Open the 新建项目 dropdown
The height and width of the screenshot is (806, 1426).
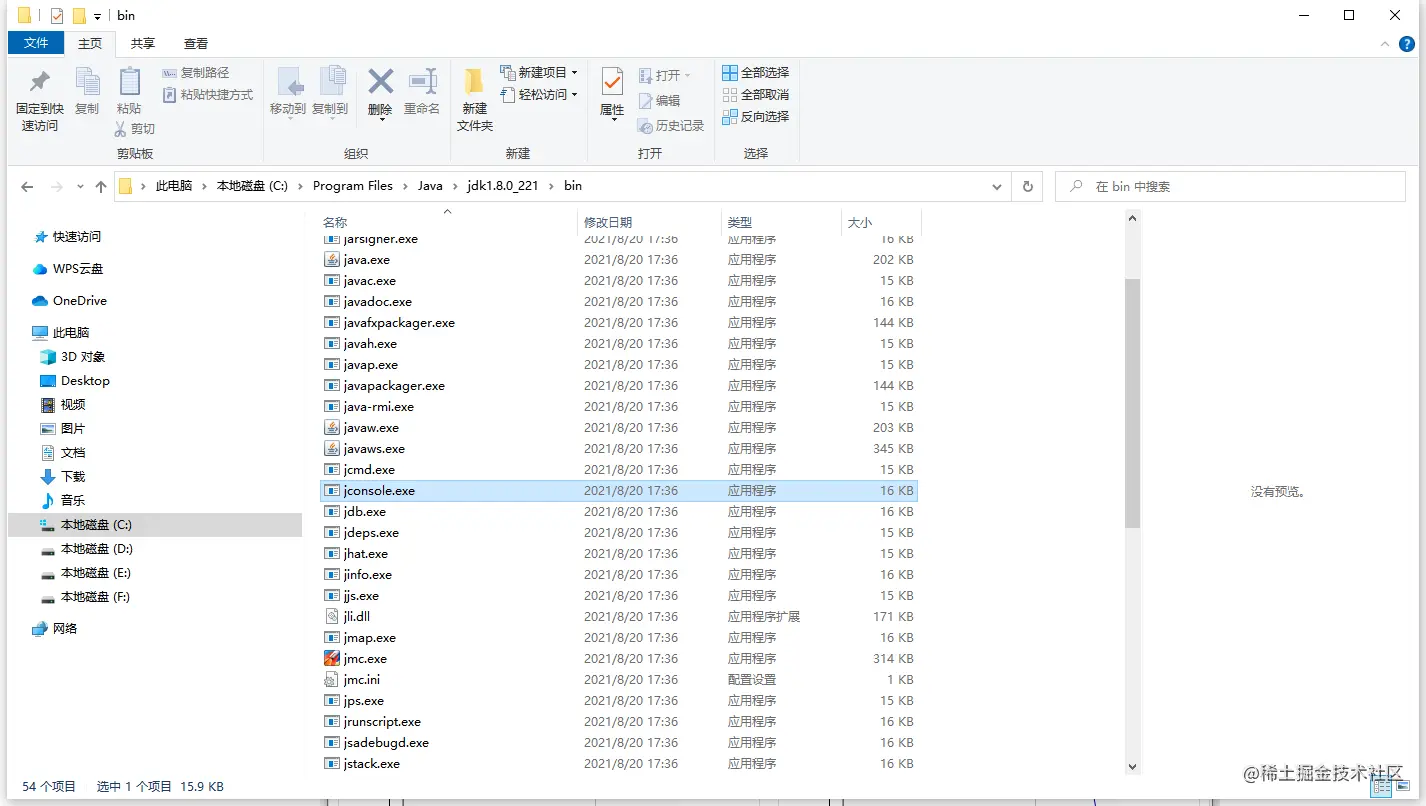pos(539,73)
